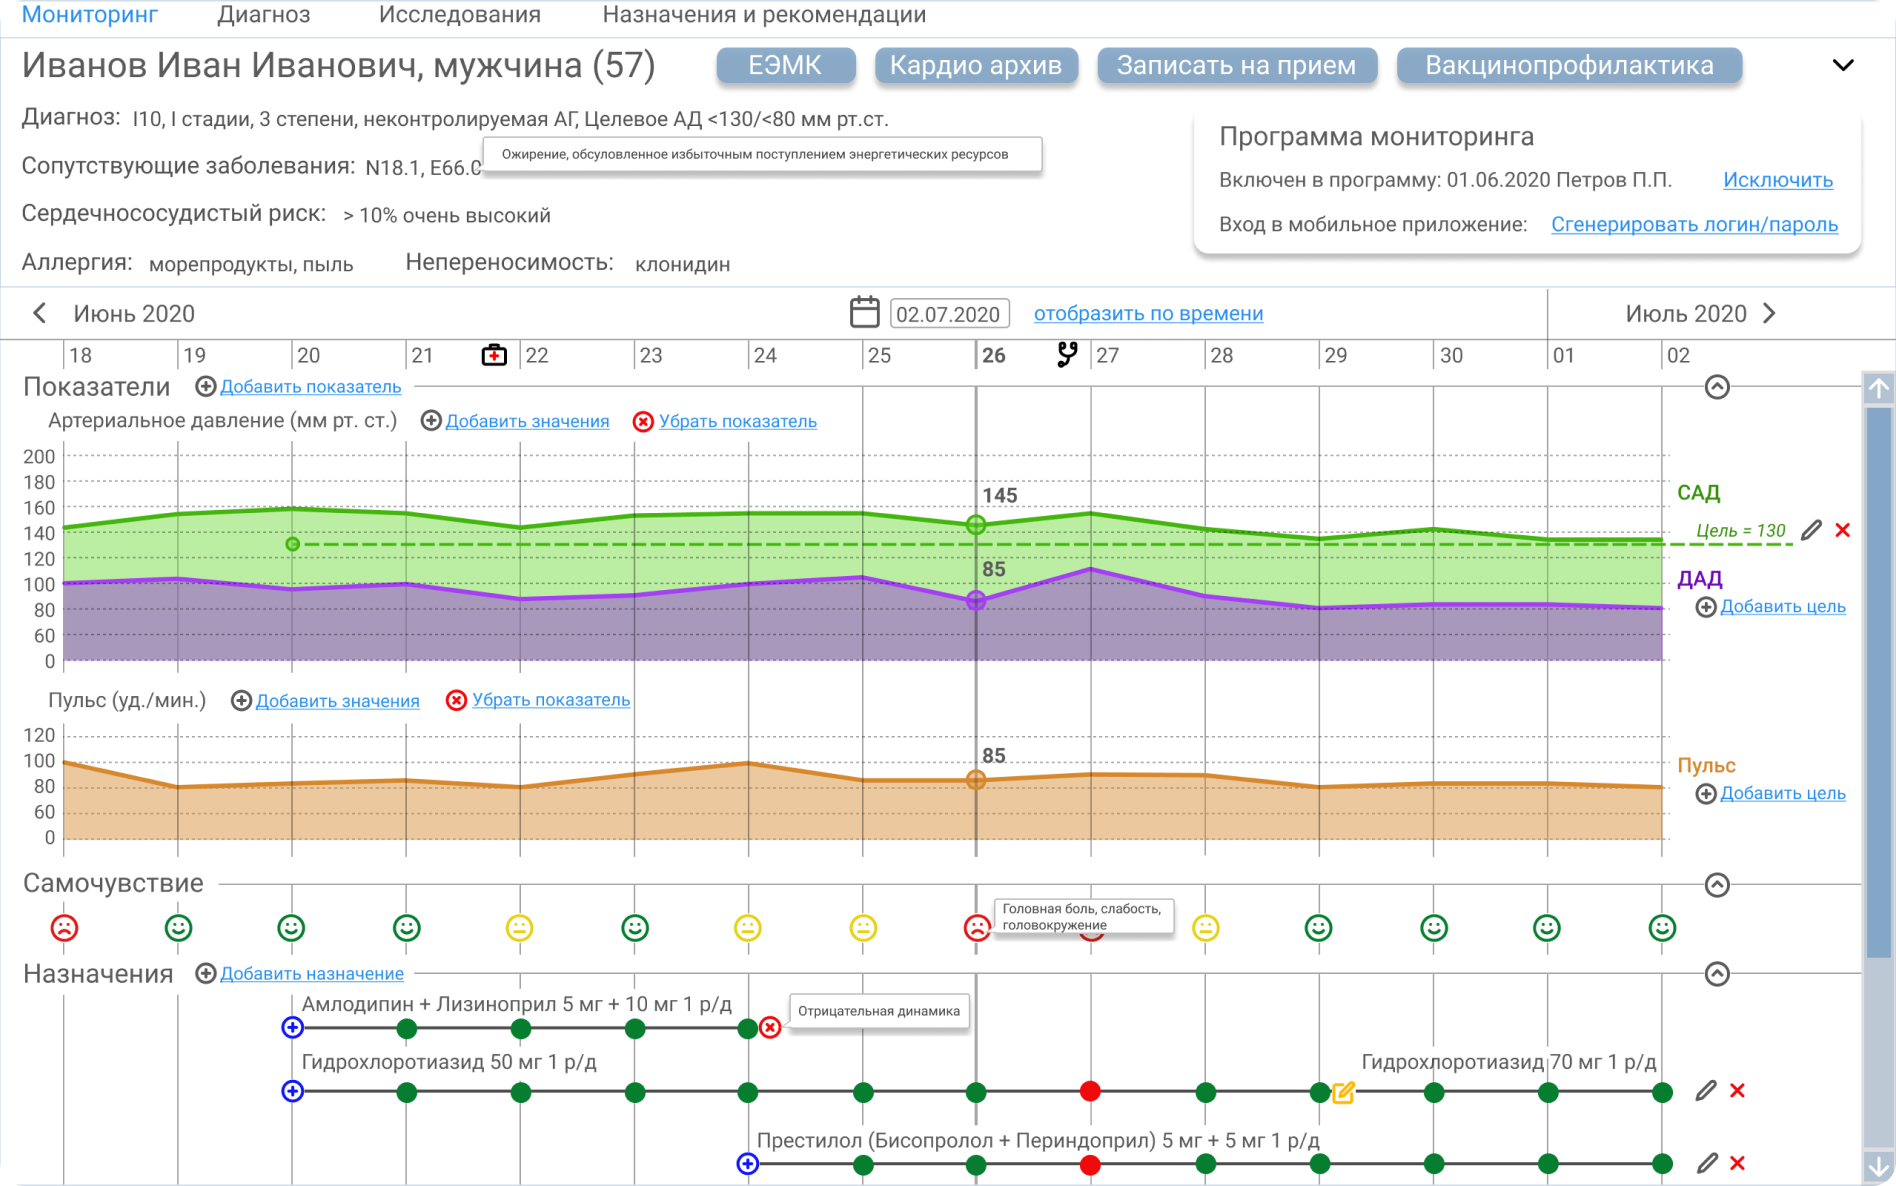The width and height of the screenshot is (1896, 1186).
Task: Click the Сгенерировать логин/пароль link
Action: (1694, 225)
